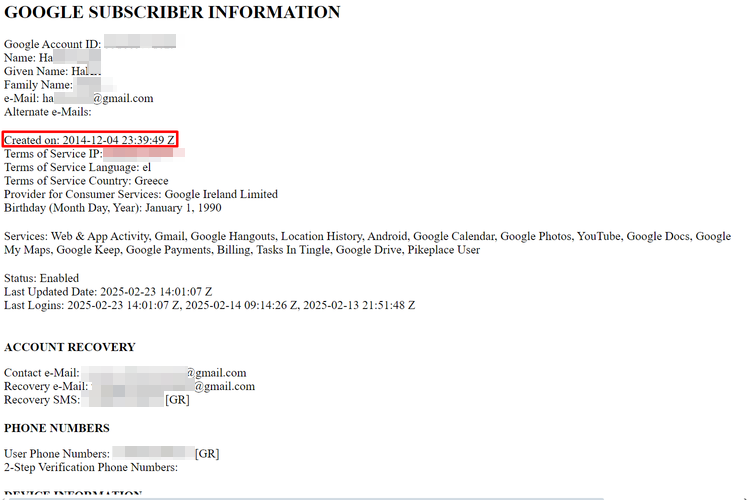This screenshot has height=500, width=750.
Task: Click the Created on 2014-12-04 timestamp
Action: tap(89, 140)
